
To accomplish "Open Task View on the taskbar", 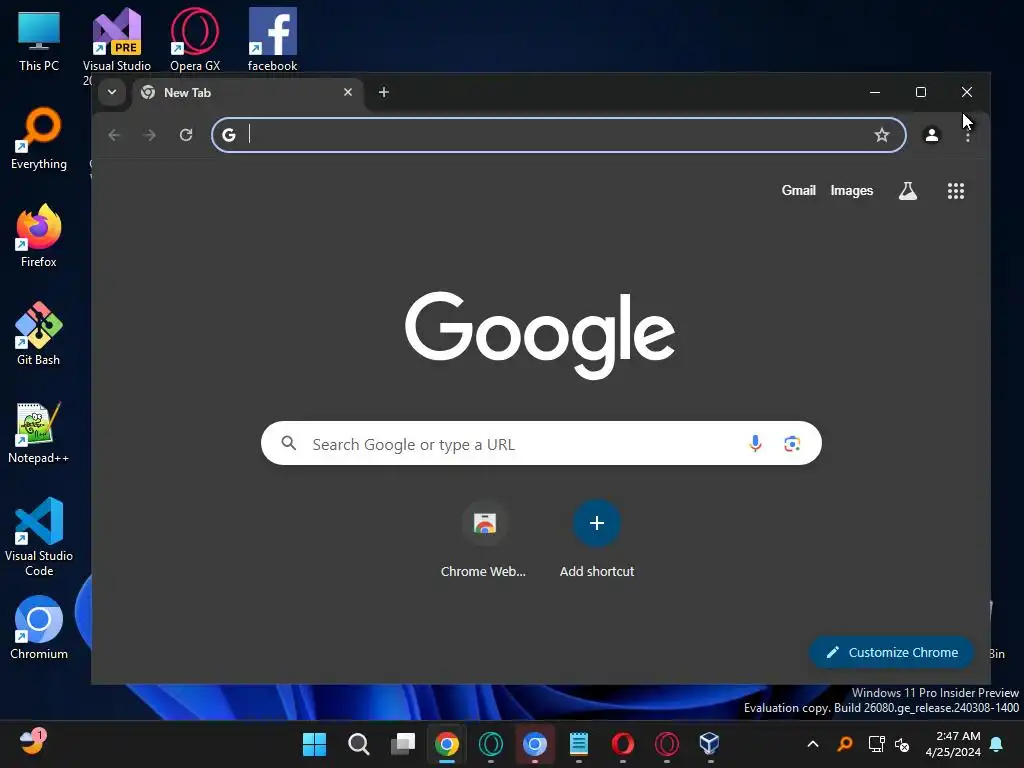I will (403, 744).
